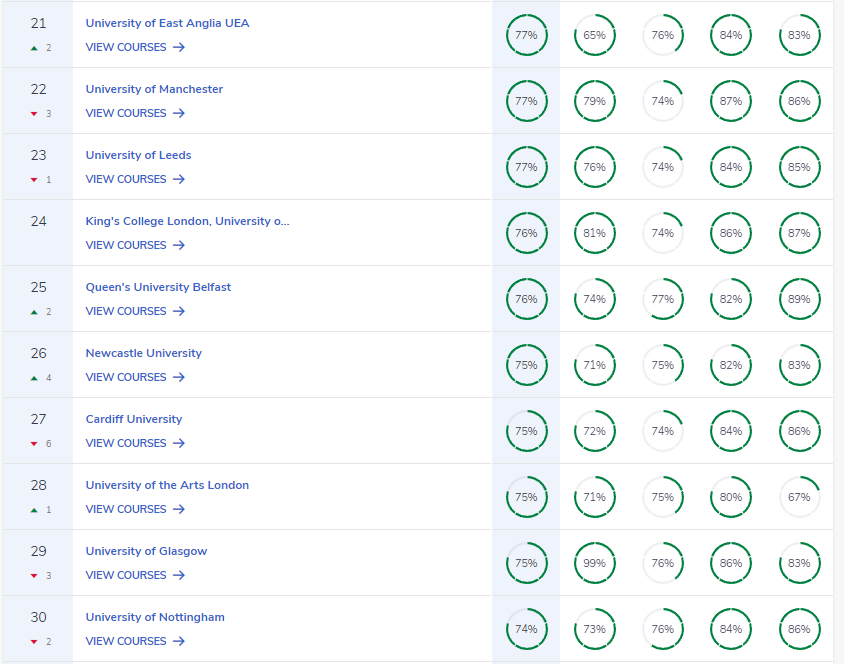
Task: Click the red down arrow at rank 27
Action: pos(34,444)
